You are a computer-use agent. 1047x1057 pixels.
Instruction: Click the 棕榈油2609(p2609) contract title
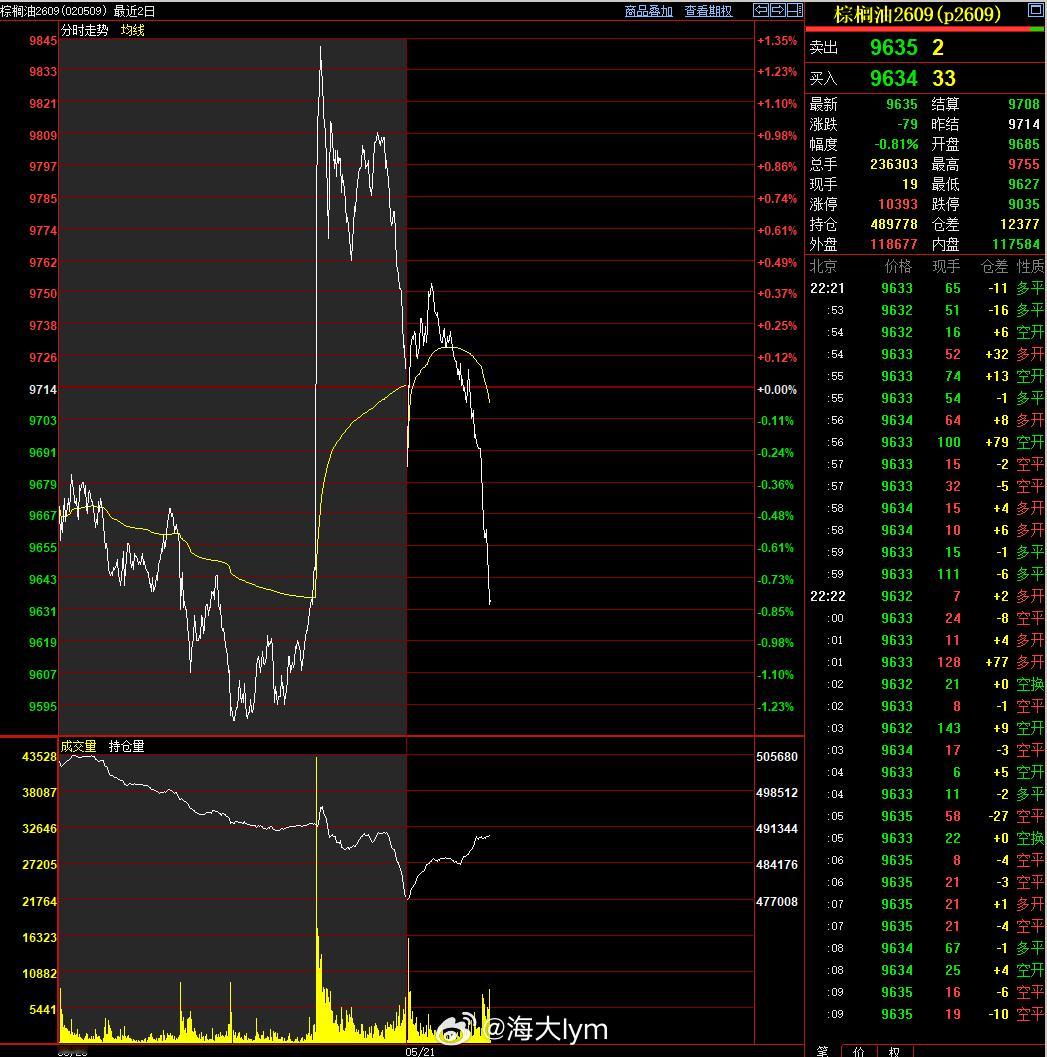click(x=918, y=14)
